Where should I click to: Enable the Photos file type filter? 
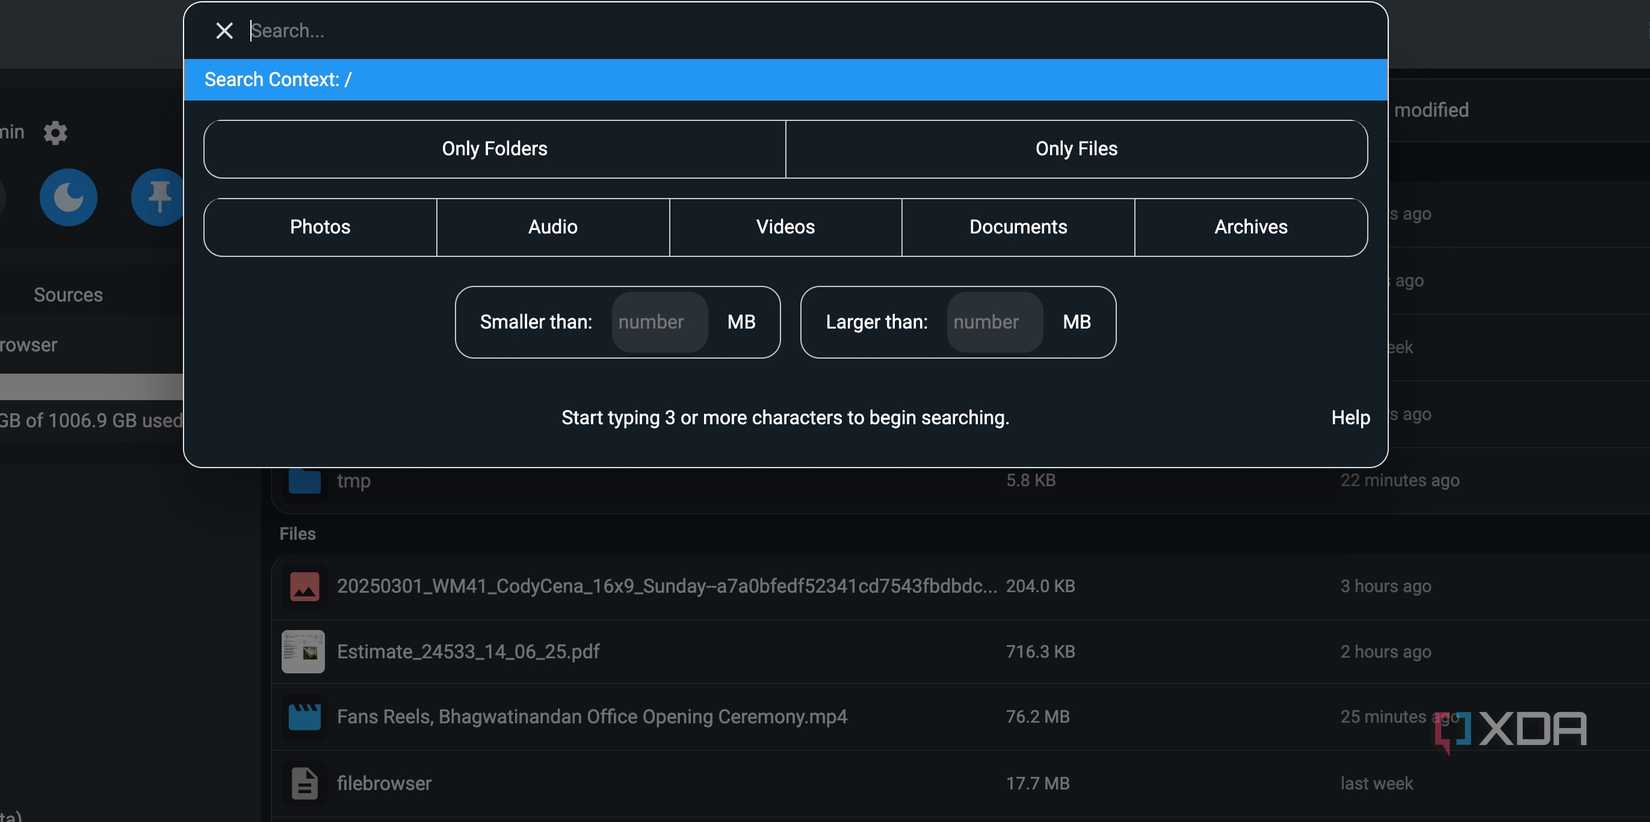320,227
